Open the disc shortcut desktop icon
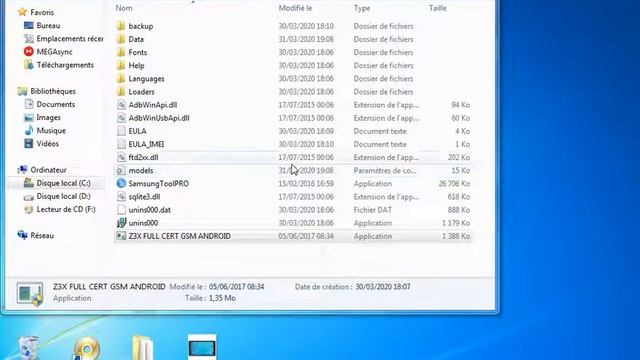Viewport: 640px width, 360px height. click(86, 349)
